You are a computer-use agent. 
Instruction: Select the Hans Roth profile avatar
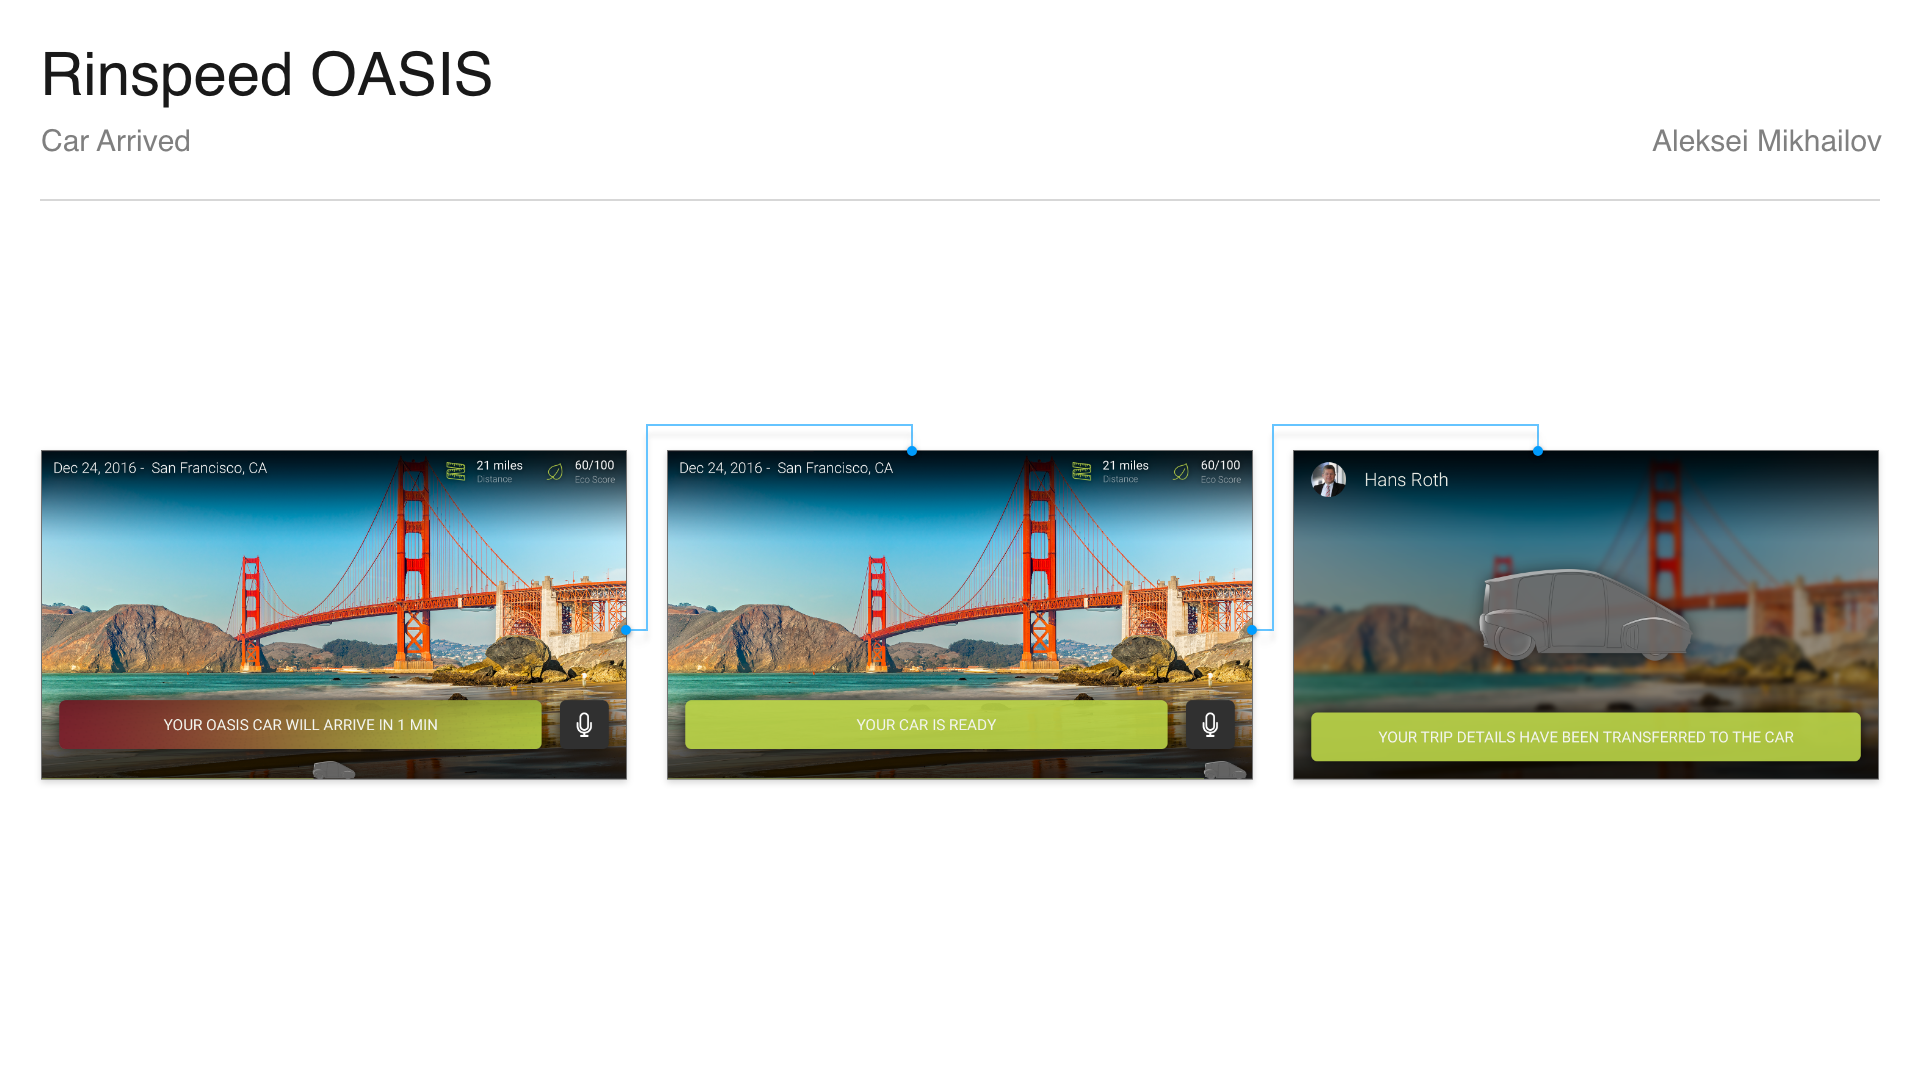click(x=1328, y=480)
